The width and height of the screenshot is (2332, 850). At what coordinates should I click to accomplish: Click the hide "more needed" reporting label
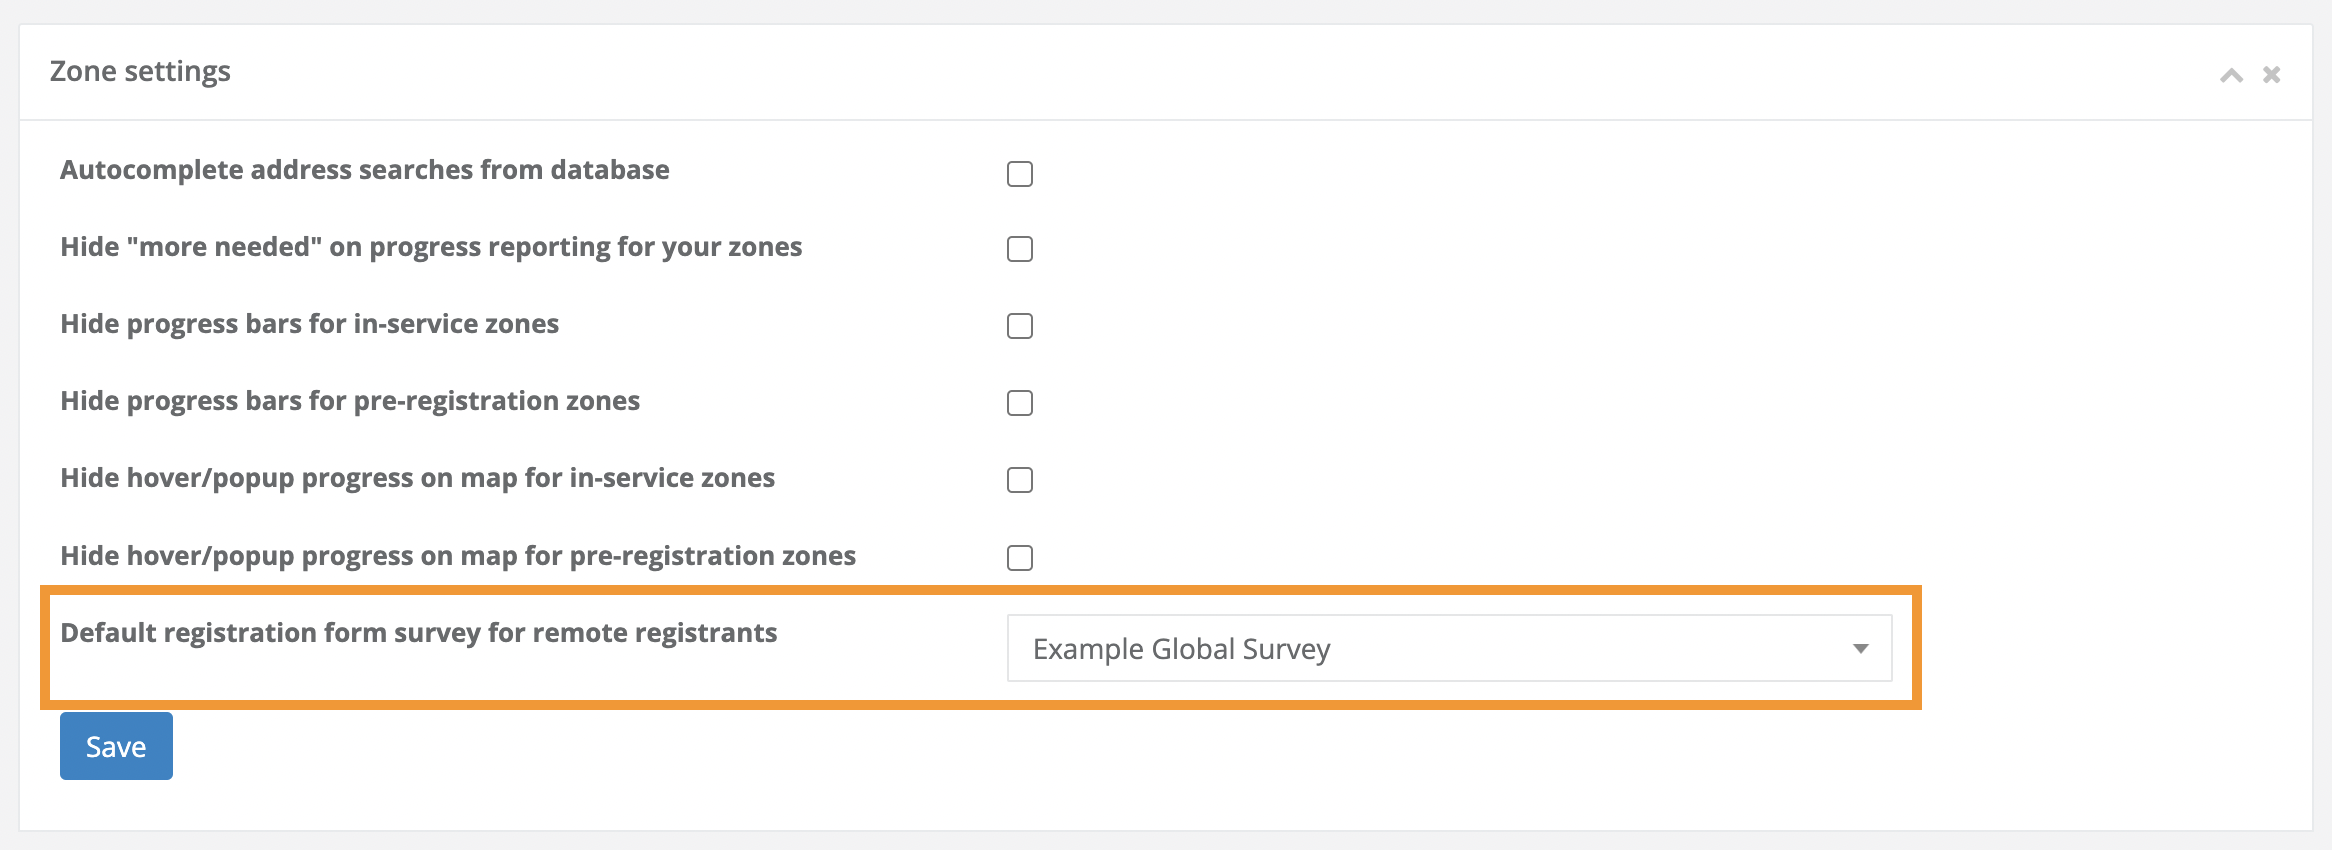coord(431,247)
